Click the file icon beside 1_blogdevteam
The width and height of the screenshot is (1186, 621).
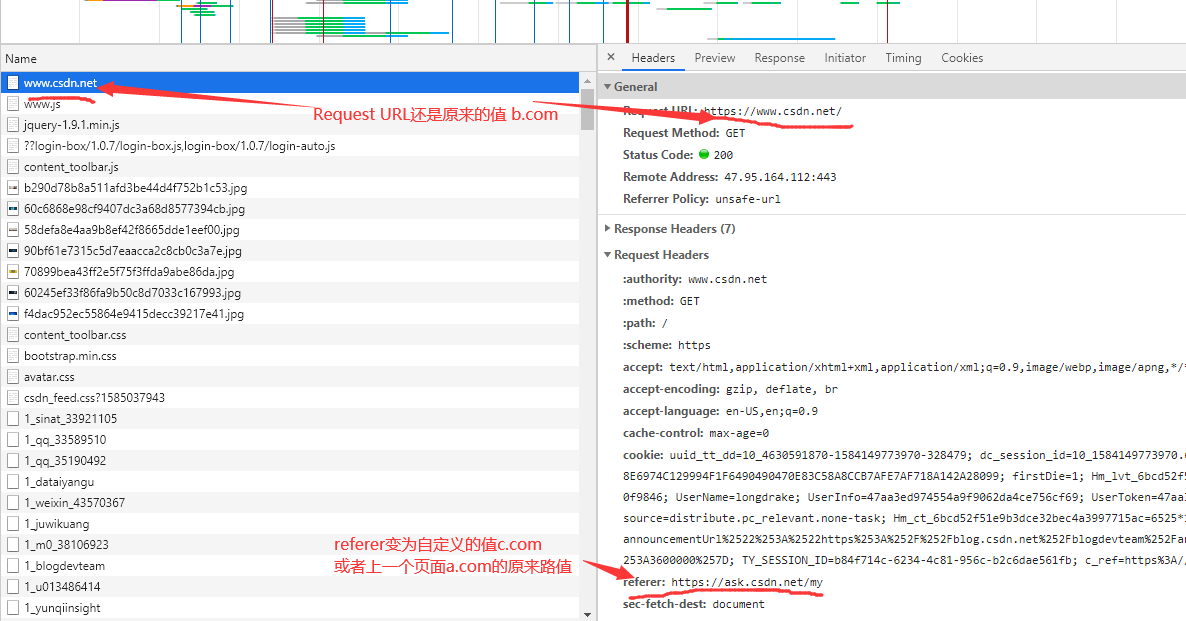point(13,566)
